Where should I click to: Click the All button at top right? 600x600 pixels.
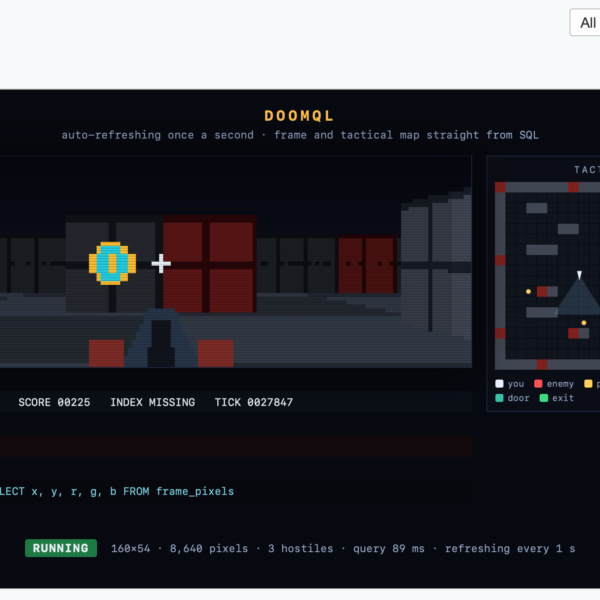[x=585, y=23]
